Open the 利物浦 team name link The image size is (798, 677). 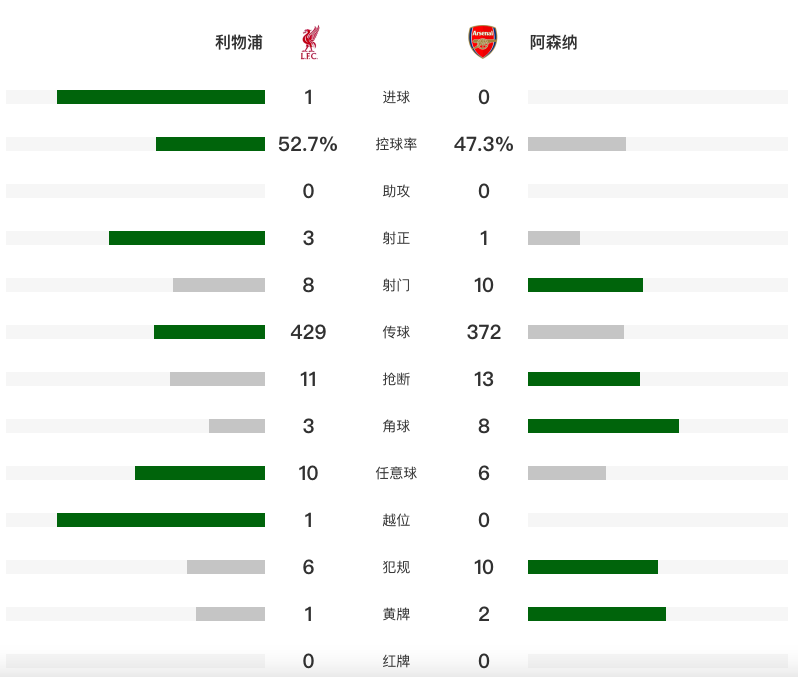coord(239,42)
